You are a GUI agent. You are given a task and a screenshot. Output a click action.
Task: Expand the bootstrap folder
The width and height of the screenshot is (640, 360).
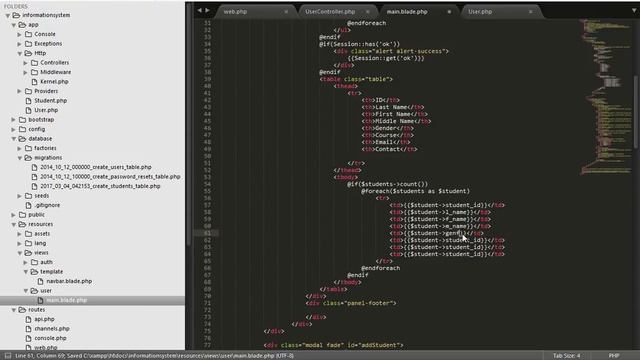point(13,120)
